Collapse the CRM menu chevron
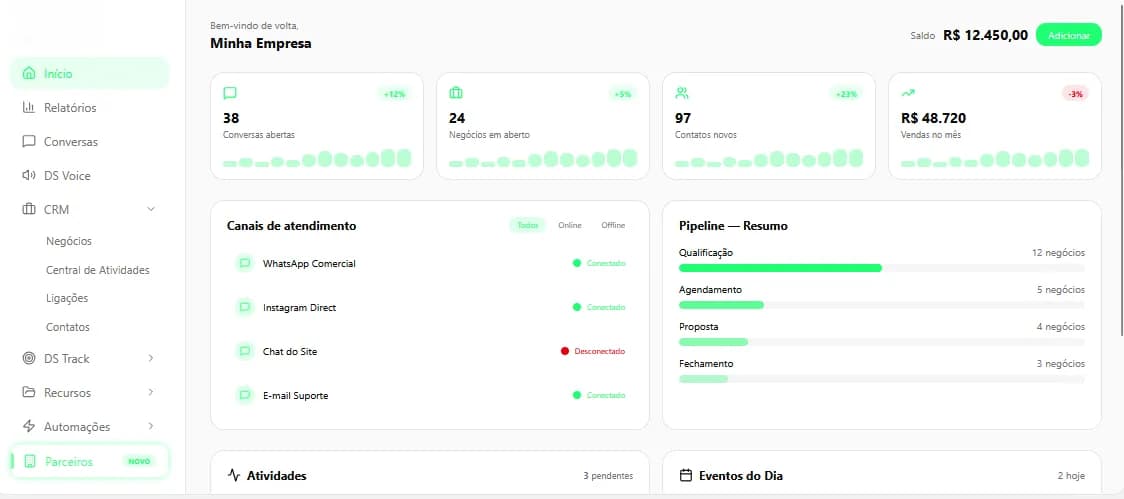The image size is (1124, 499). coord(151,209)
